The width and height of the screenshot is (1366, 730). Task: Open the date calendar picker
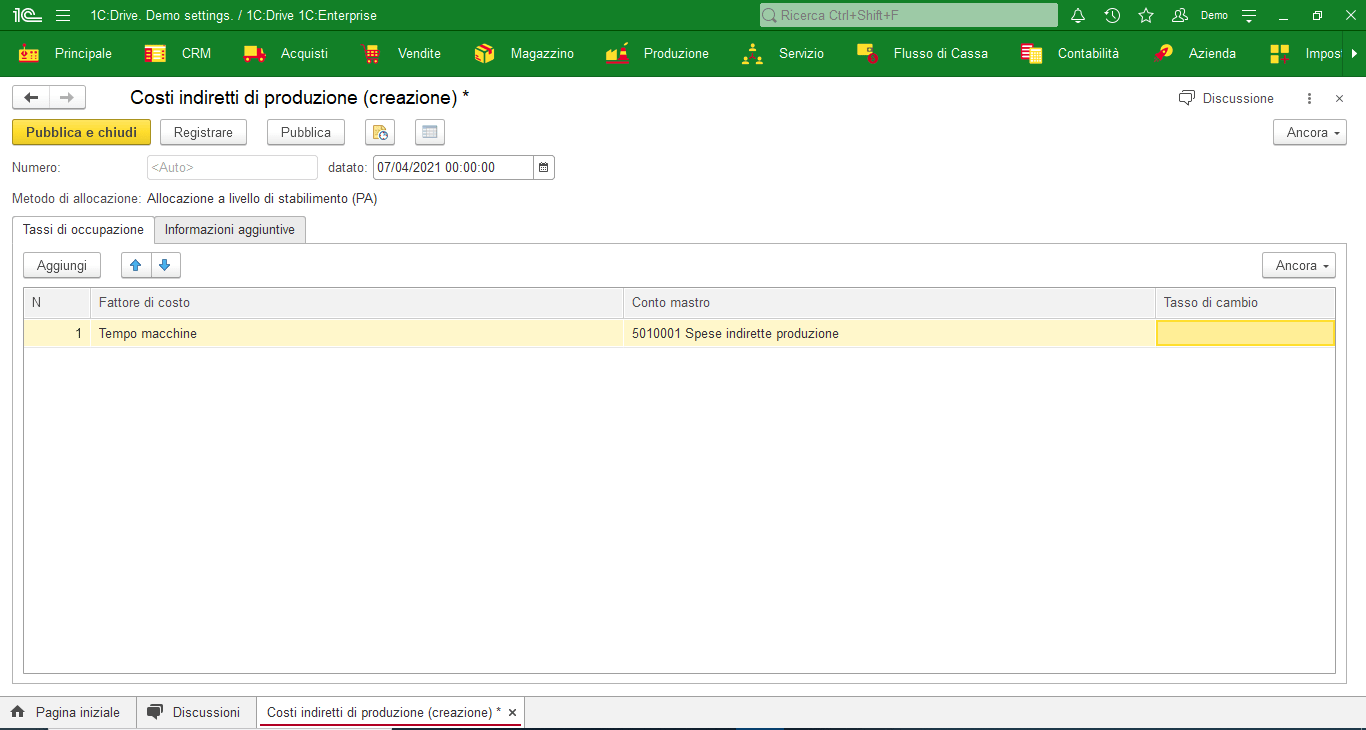tap(544, 167)
